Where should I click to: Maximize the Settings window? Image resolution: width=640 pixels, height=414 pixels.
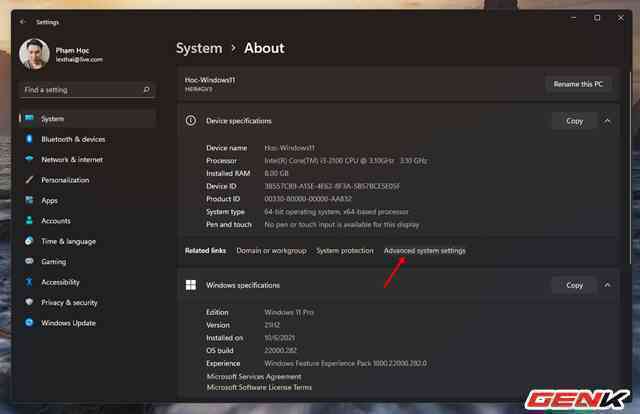597,18
